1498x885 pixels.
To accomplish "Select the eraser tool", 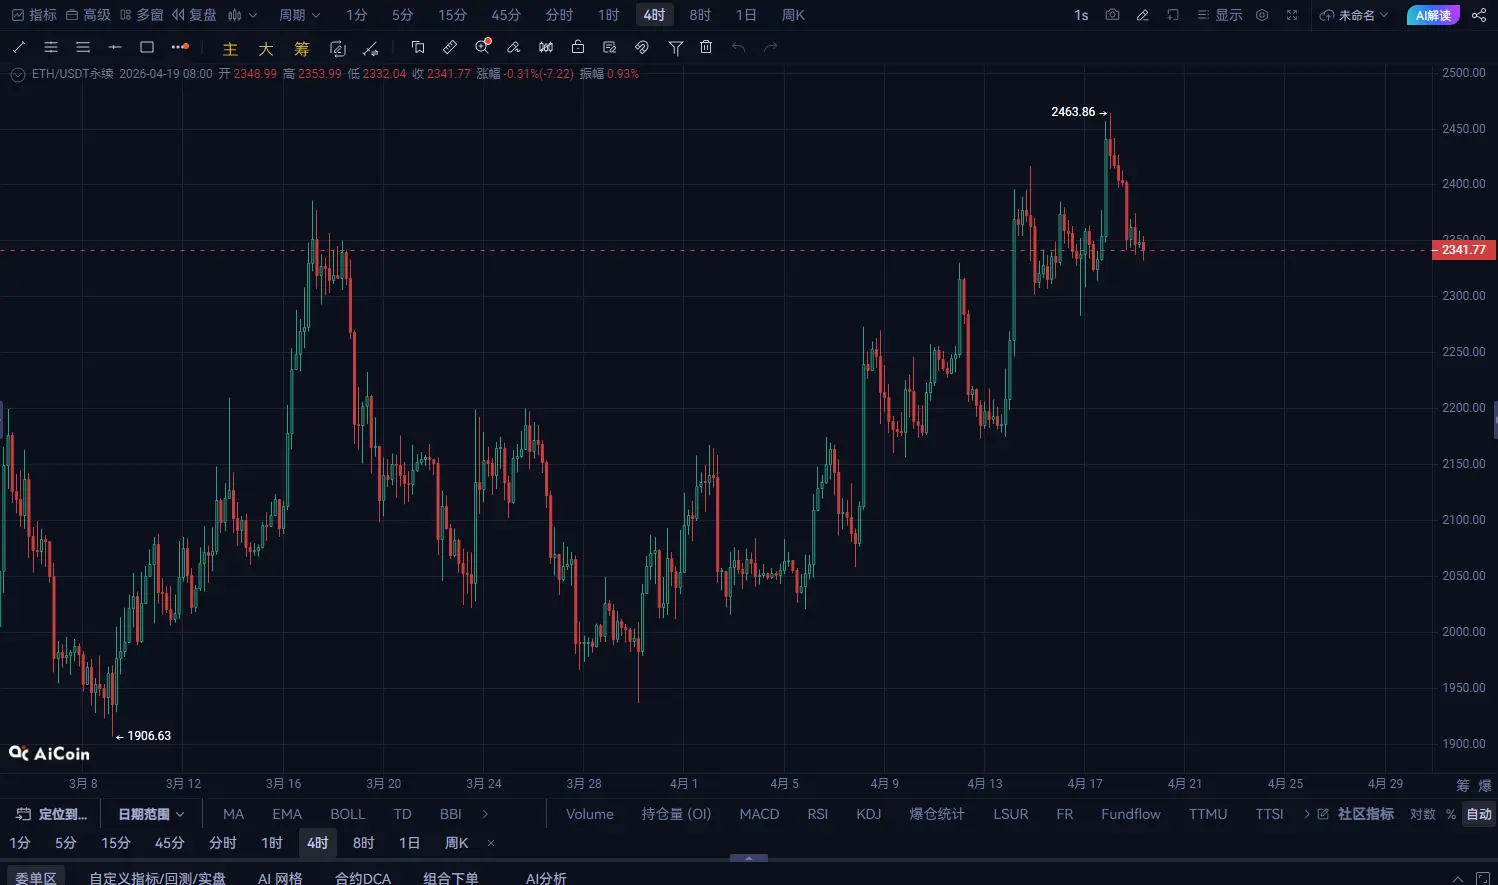I will click(x=514, y=47).
